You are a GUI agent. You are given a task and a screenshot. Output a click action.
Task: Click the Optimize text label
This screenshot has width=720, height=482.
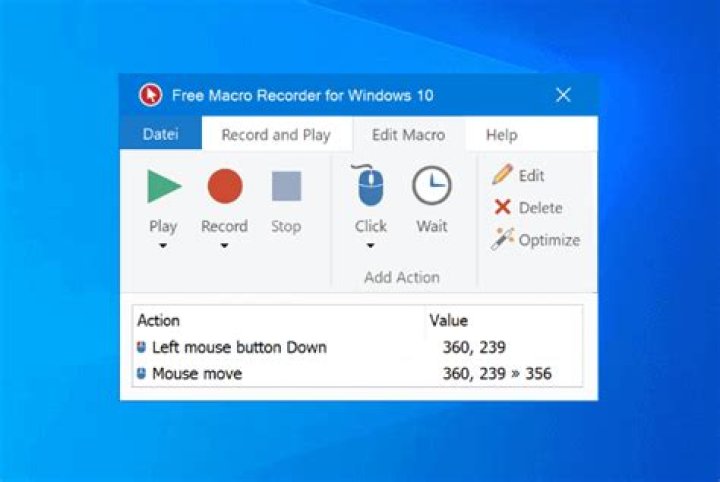549,240
